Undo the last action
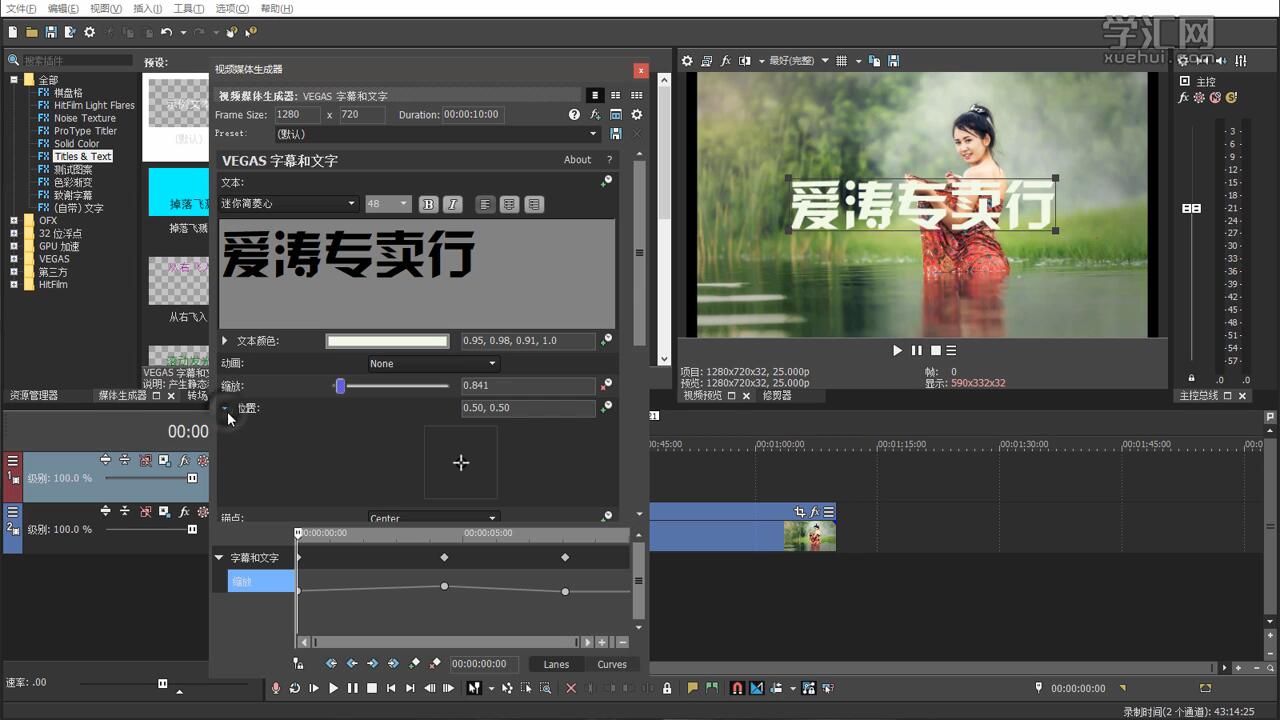This screenshot has height=720, width=1280. pos(166,32)
